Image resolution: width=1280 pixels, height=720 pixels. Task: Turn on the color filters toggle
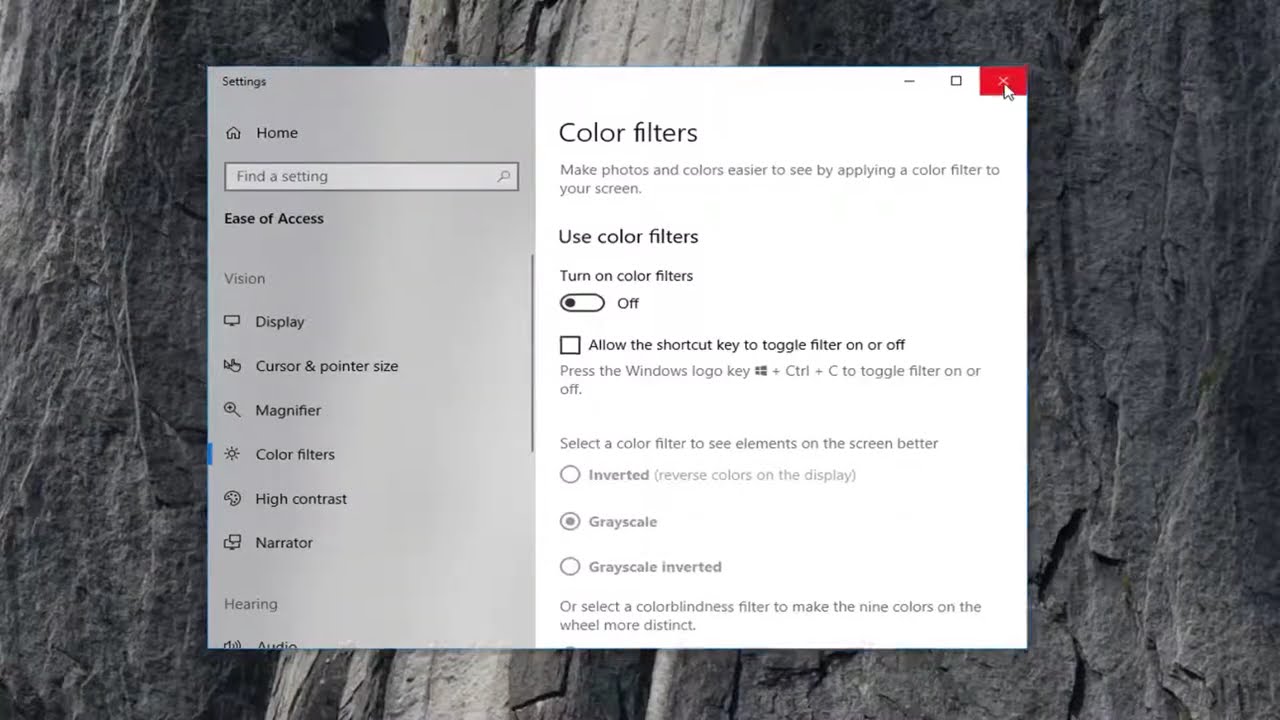pos(582,303)
